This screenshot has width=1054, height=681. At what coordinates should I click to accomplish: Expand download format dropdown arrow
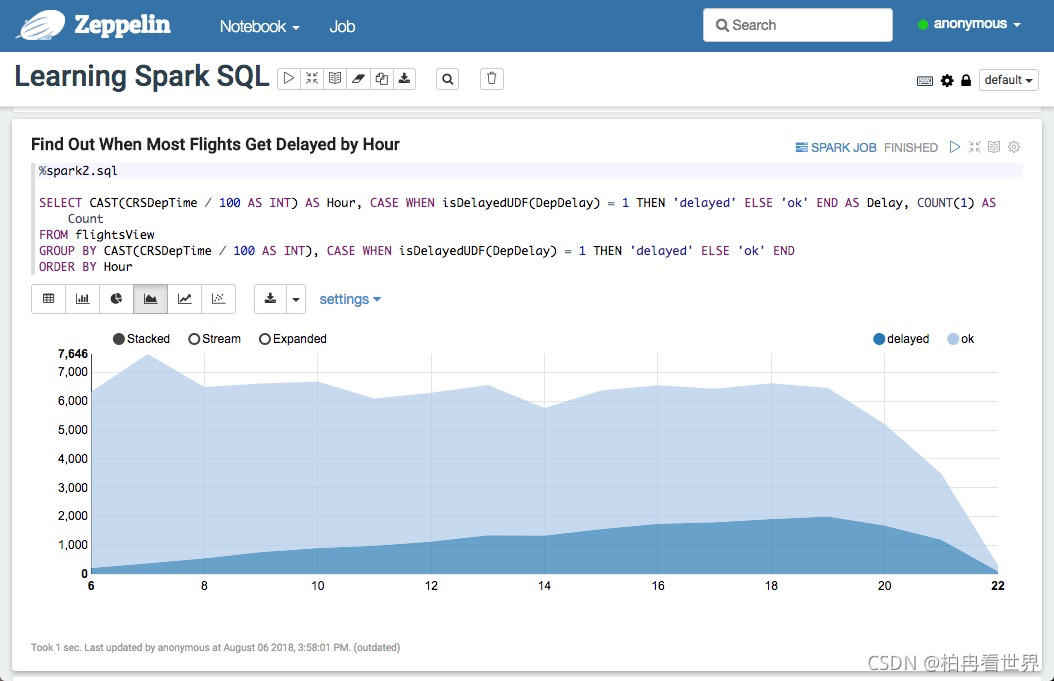pyautogui.click(x=296, y=298)
